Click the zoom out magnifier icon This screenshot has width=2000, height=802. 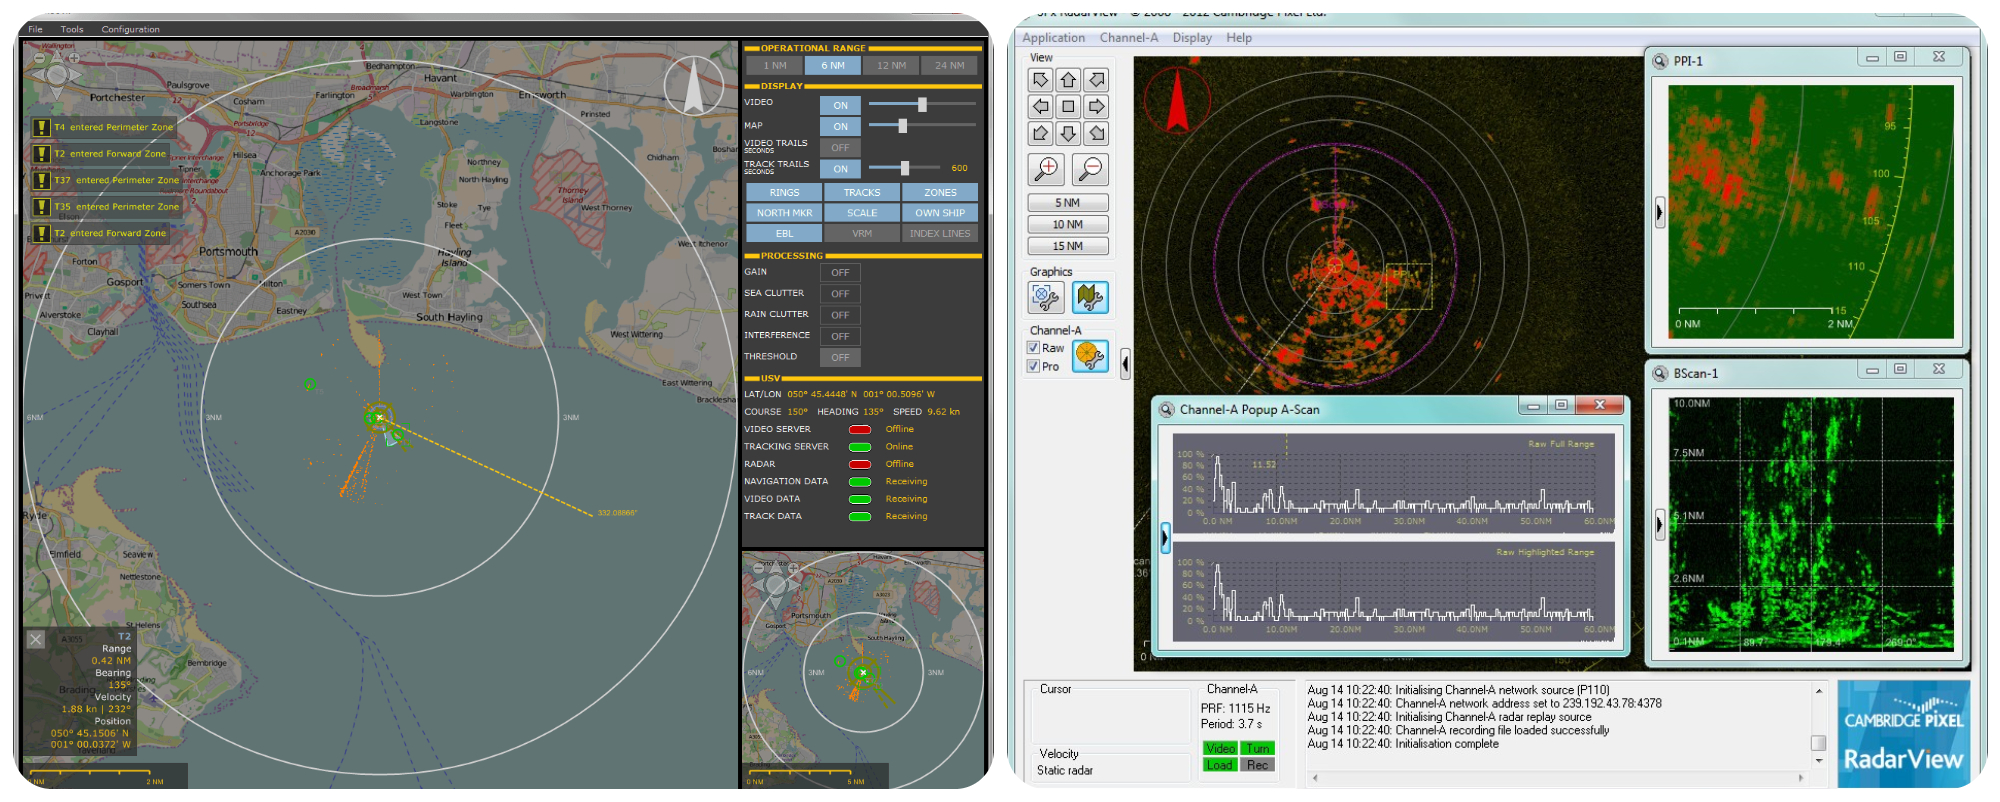(1090, 169)
